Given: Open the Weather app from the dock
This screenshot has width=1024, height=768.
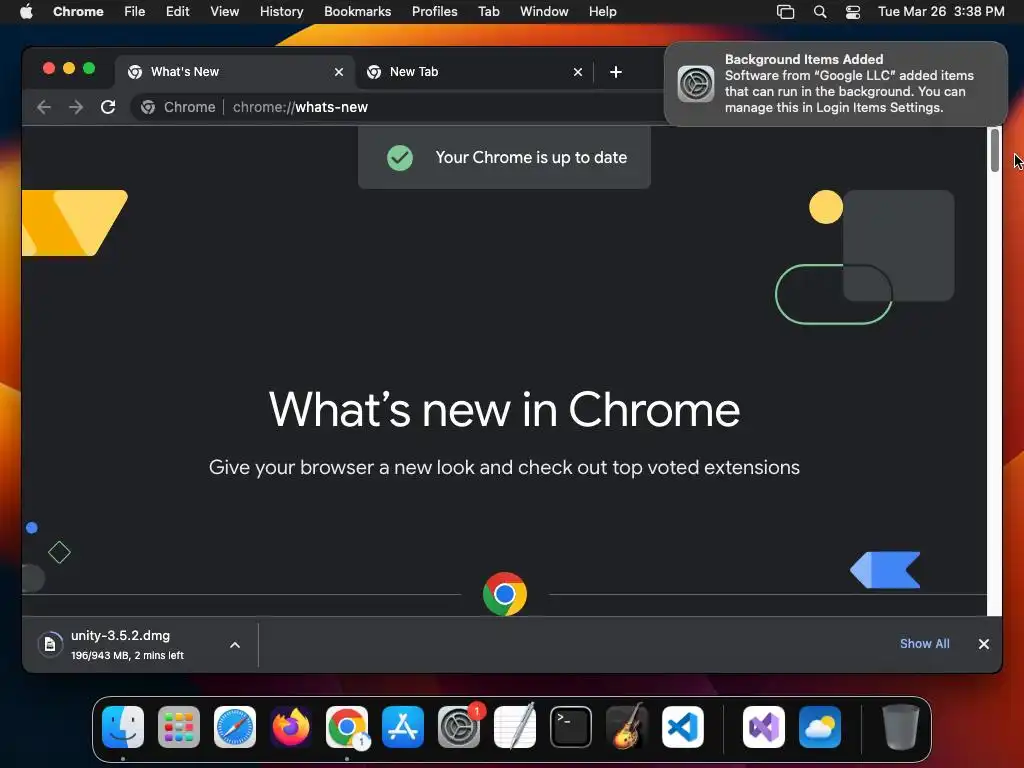Looking at the screenshot, I should [x=820, y=727].
